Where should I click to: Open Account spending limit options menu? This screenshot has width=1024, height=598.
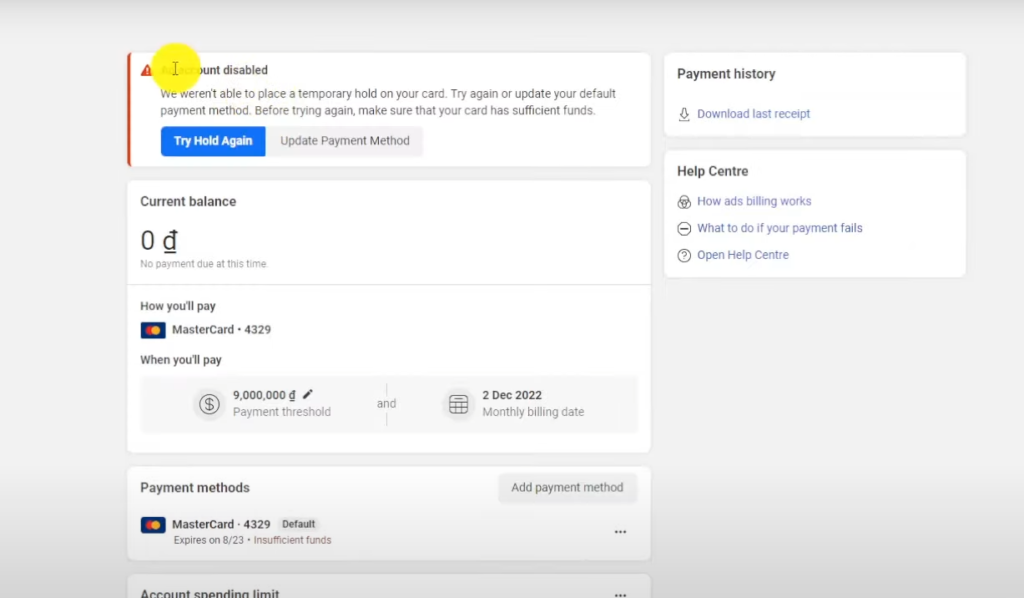(x=620, y=594)
